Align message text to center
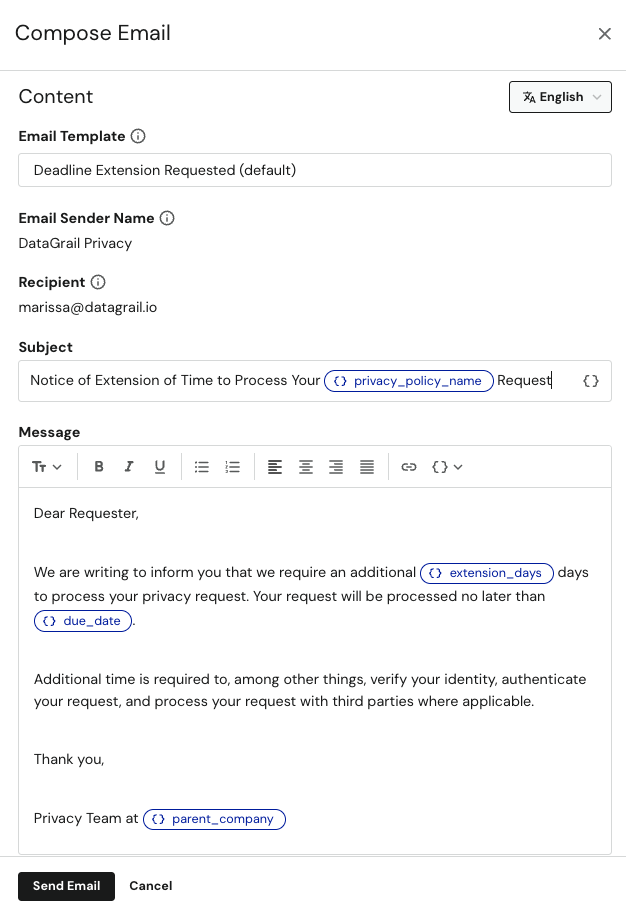Image resolution: width=626 pixels, height=904 pixels. [x=305, y=466]
